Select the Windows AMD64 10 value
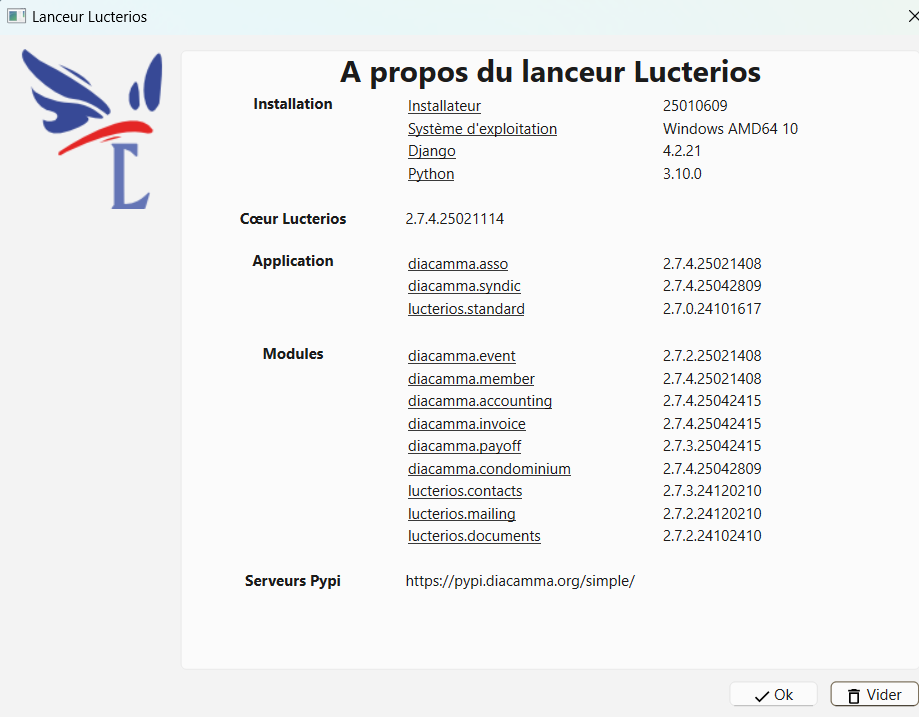Image resolution: width=919 pixels, height=717 pixels. [x=730, y=129]
